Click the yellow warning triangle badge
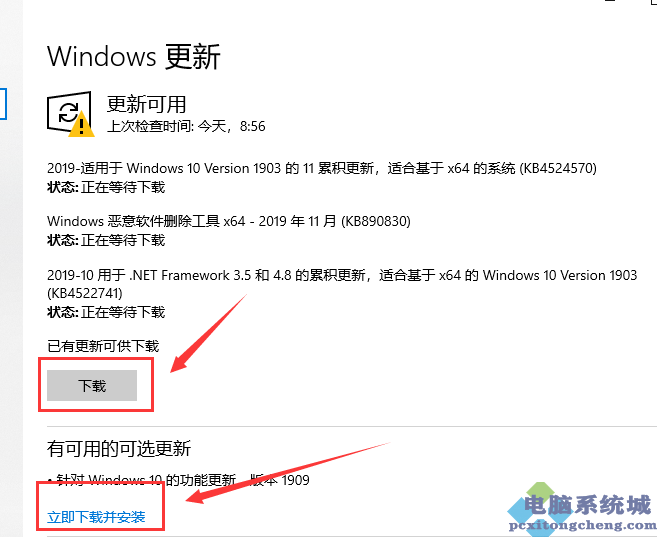Viewport: 657px width, 537px height. 81,124
